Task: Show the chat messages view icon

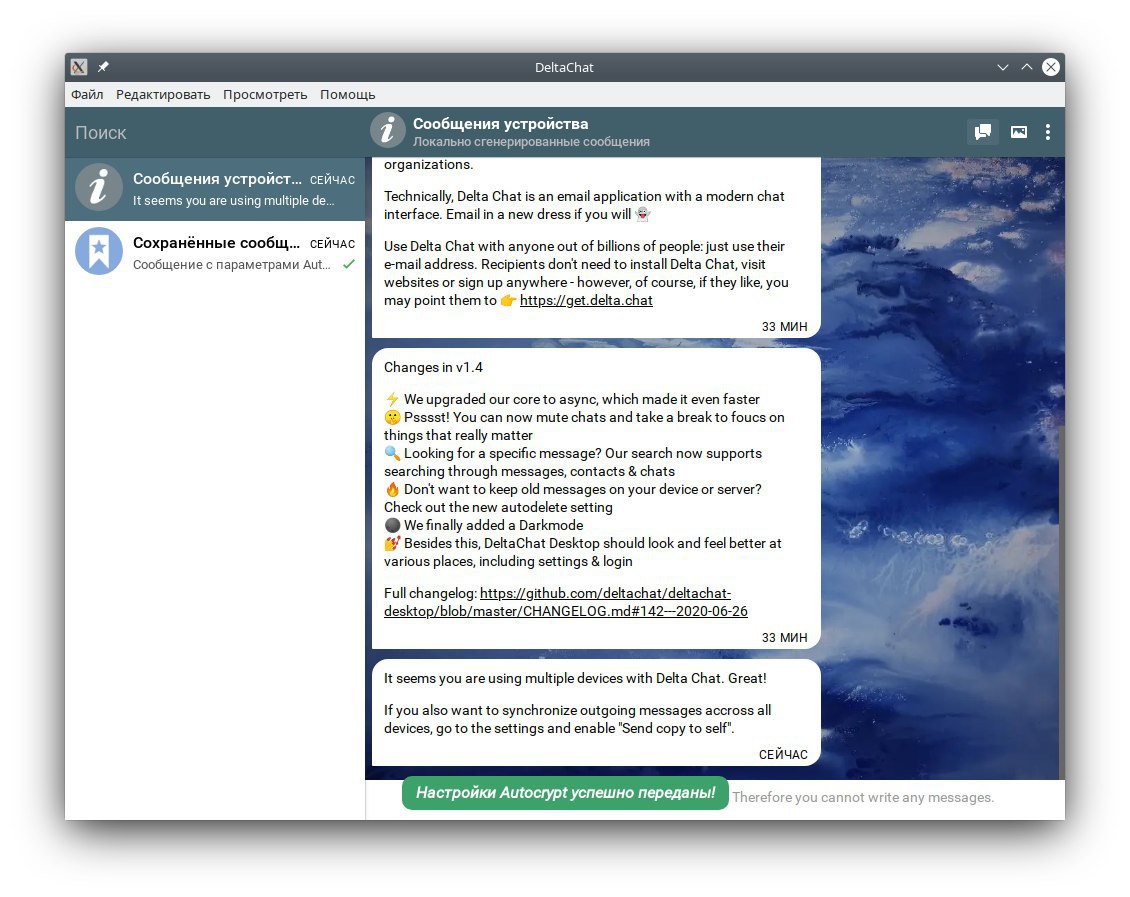Action: pos(982,132)
